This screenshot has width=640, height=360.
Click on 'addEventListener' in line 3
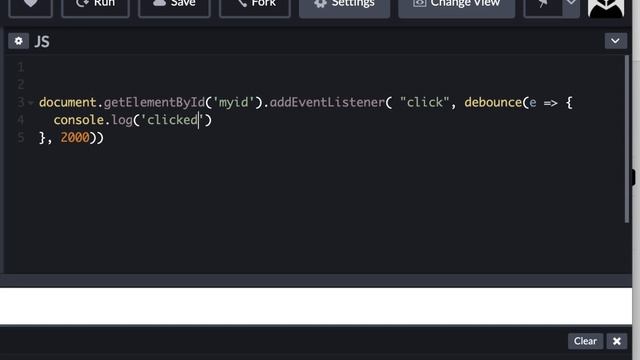point(327,102)
